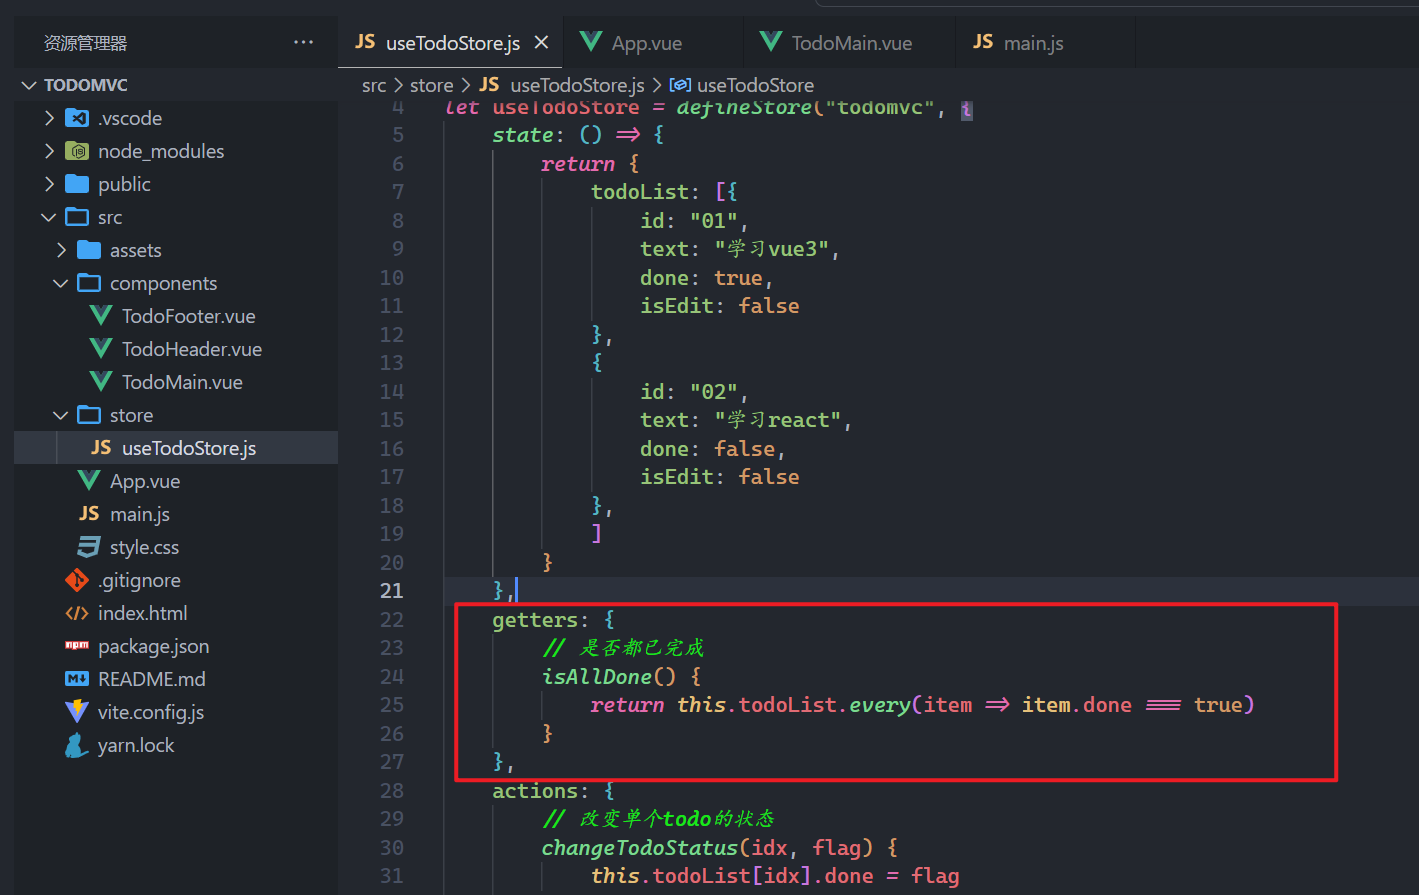Click the Vue icon beside TodoHeader.vue

coord(101,349)
